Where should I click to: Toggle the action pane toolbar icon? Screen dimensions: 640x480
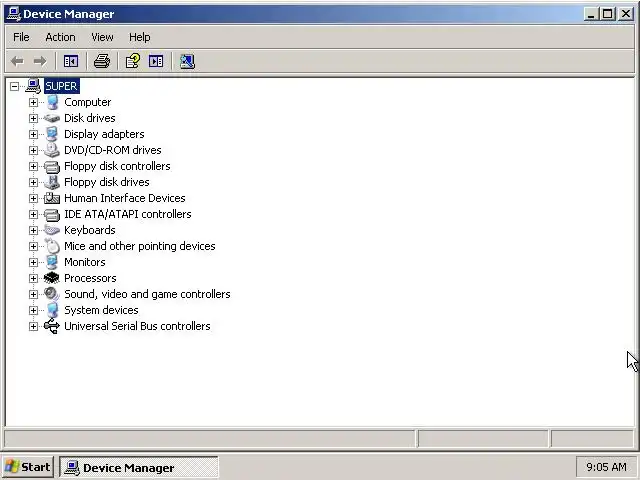click(x=156, y=61)
